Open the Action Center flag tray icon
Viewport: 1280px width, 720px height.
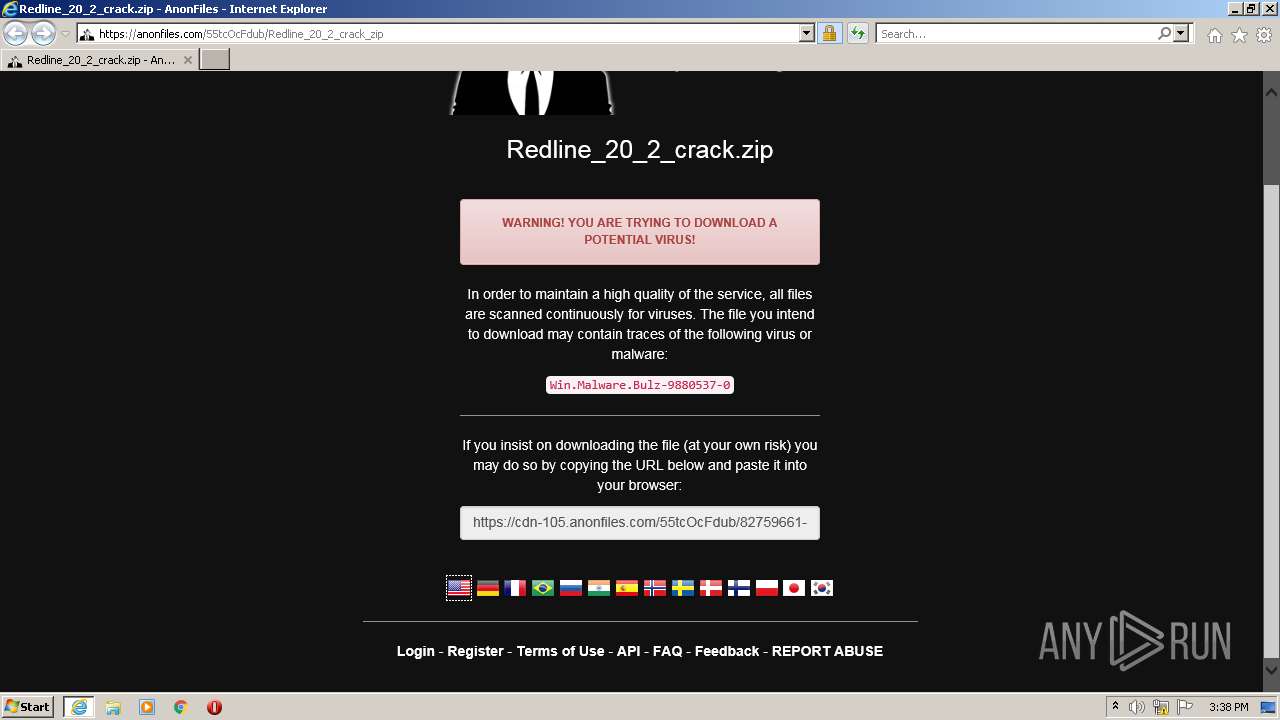(x=1185, y=707)
